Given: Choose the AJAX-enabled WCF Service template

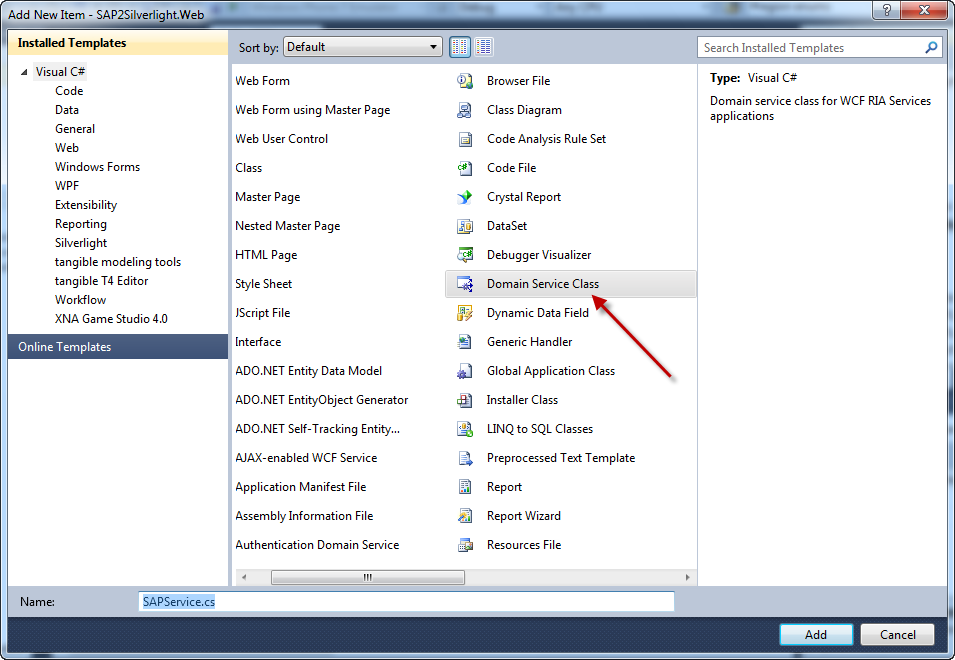Looking at the screenshot, I should click(306, 458).
